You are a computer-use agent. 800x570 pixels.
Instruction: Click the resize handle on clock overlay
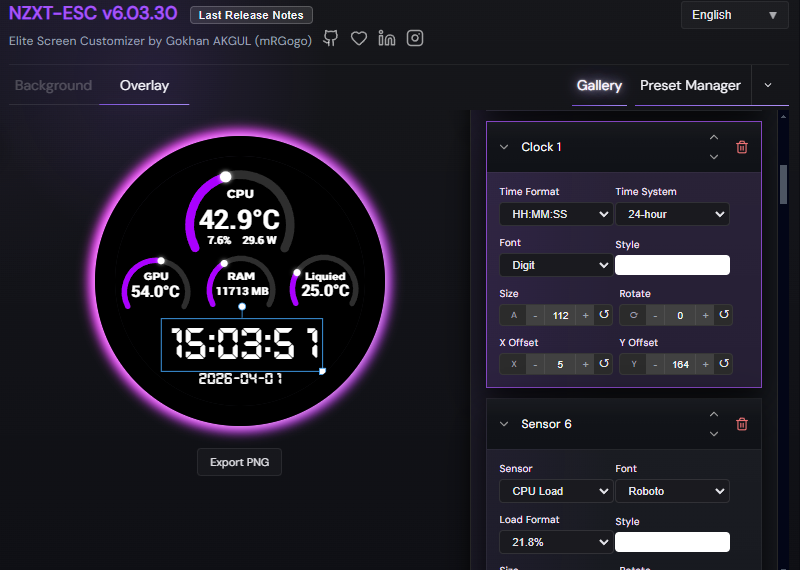(322, 371)
